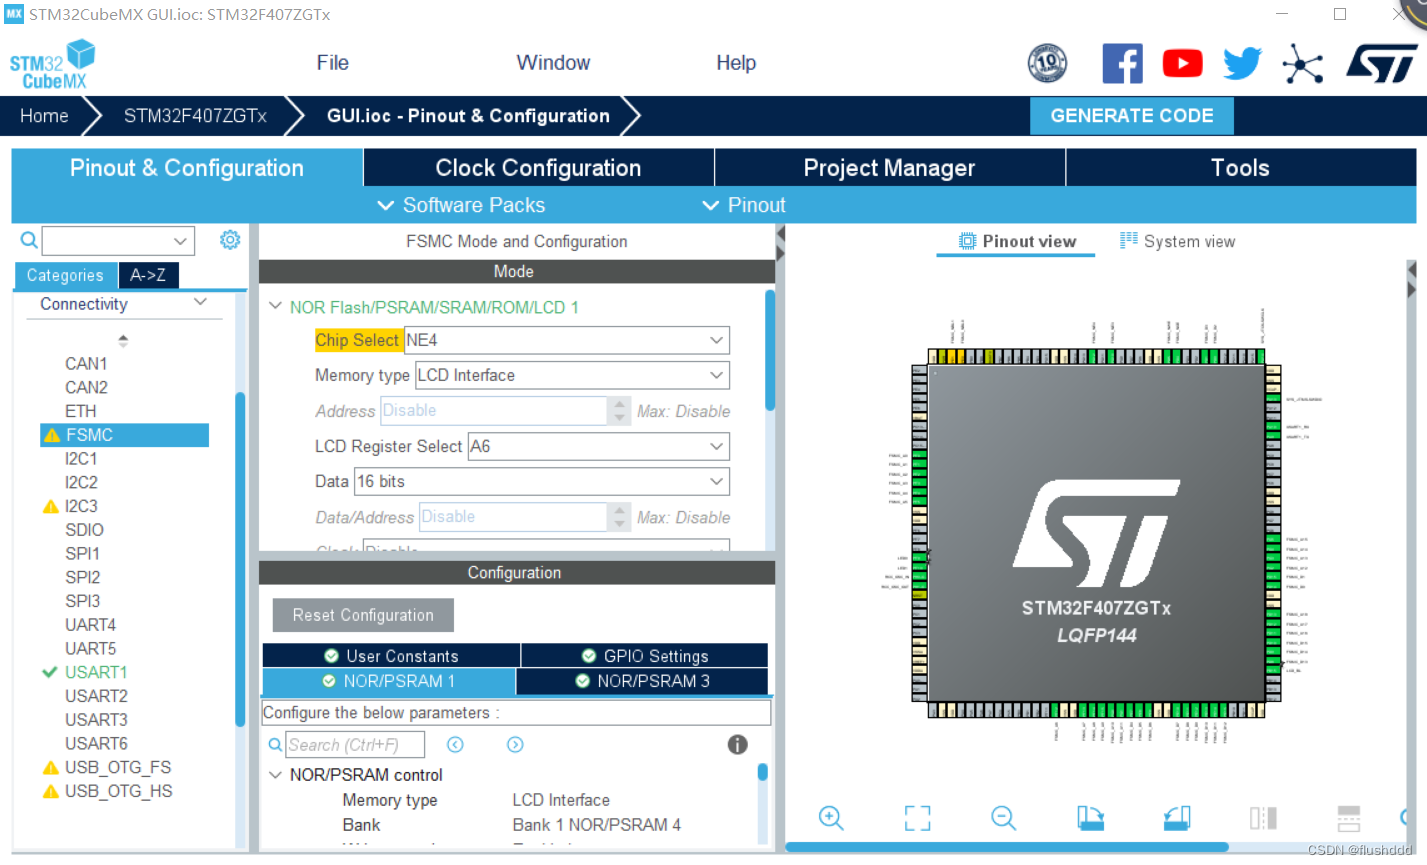The width and height of the screenshot is (1427, 865).
Task: Open the search settings gear icon
Action: [x=230, y=240]
